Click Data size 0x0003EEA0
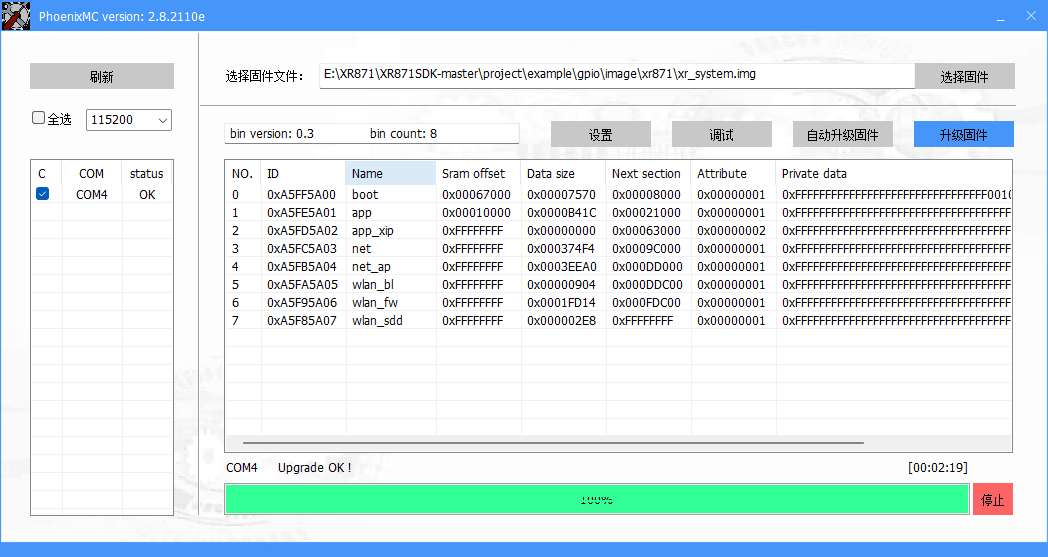Image resolution: width=1048 pixels, height=557 pixels. pyautogui.click(x=561, y=267)
